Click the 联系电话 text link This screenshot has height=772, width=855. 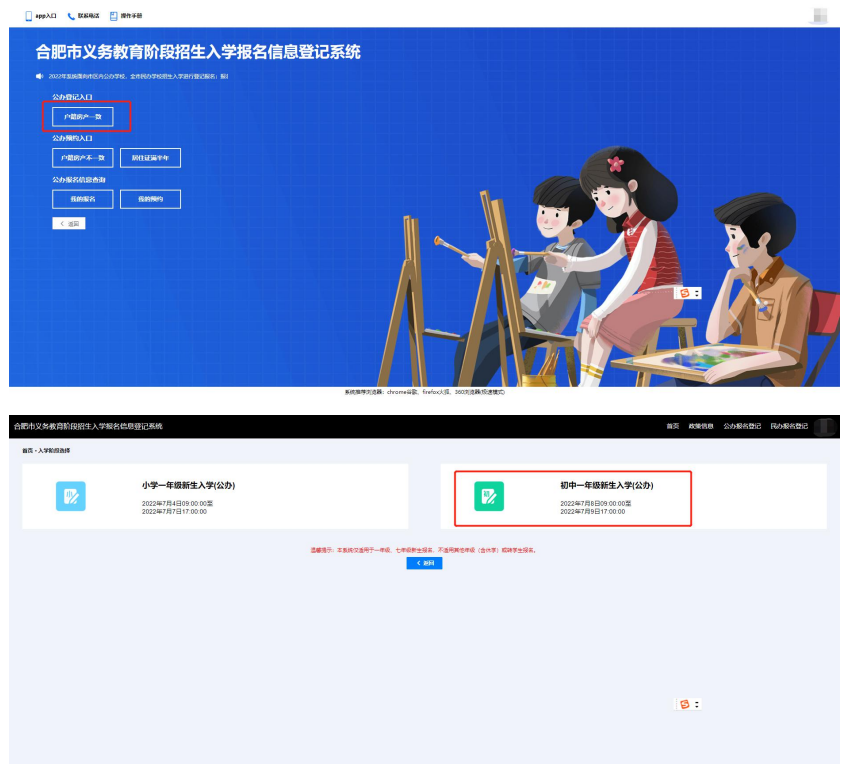click(88, 16)
